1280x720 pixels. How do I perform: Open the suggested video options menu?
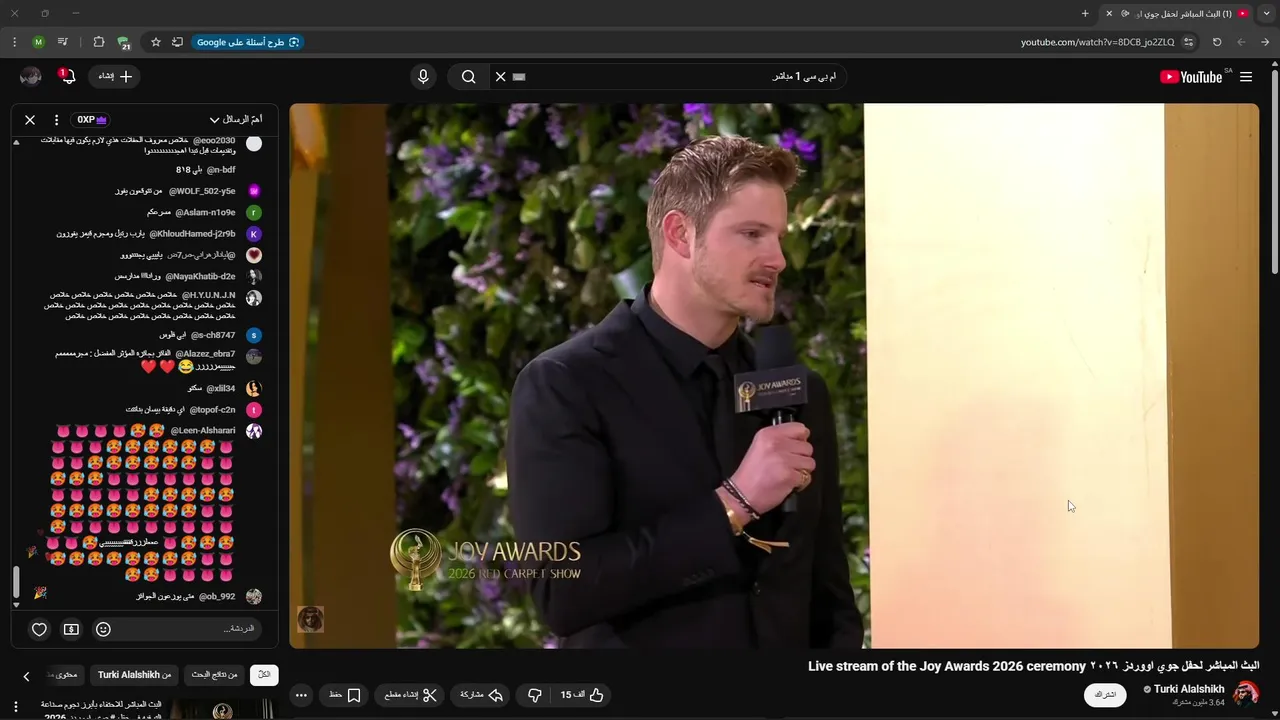tap(15, 707)
